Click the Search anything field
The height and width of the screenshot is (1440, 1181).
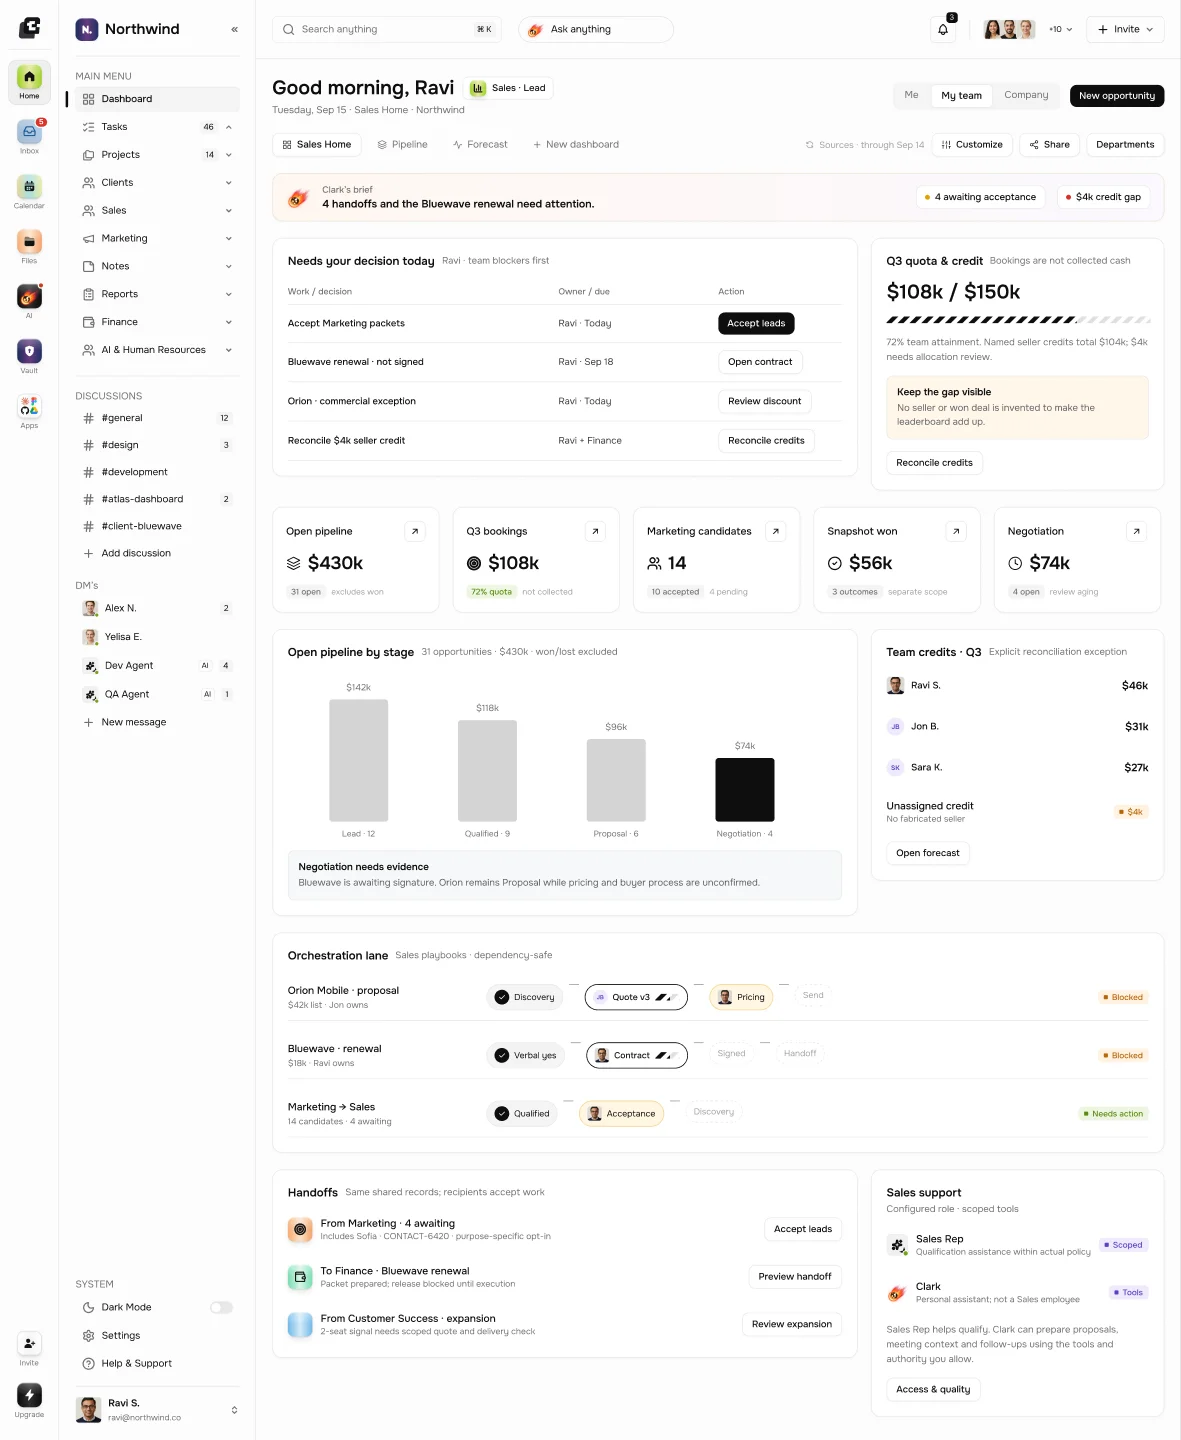pyautogui.click(x=387, y=29)
